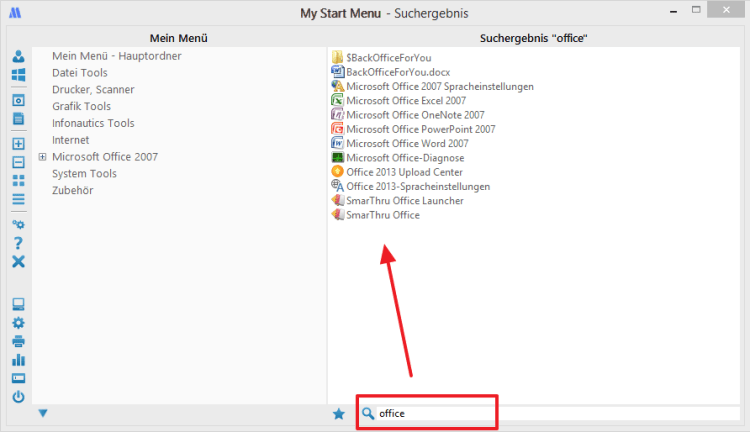
Task: Launch 'SmarThru Office Launcher' result
Action: click(x=405, y=201)
